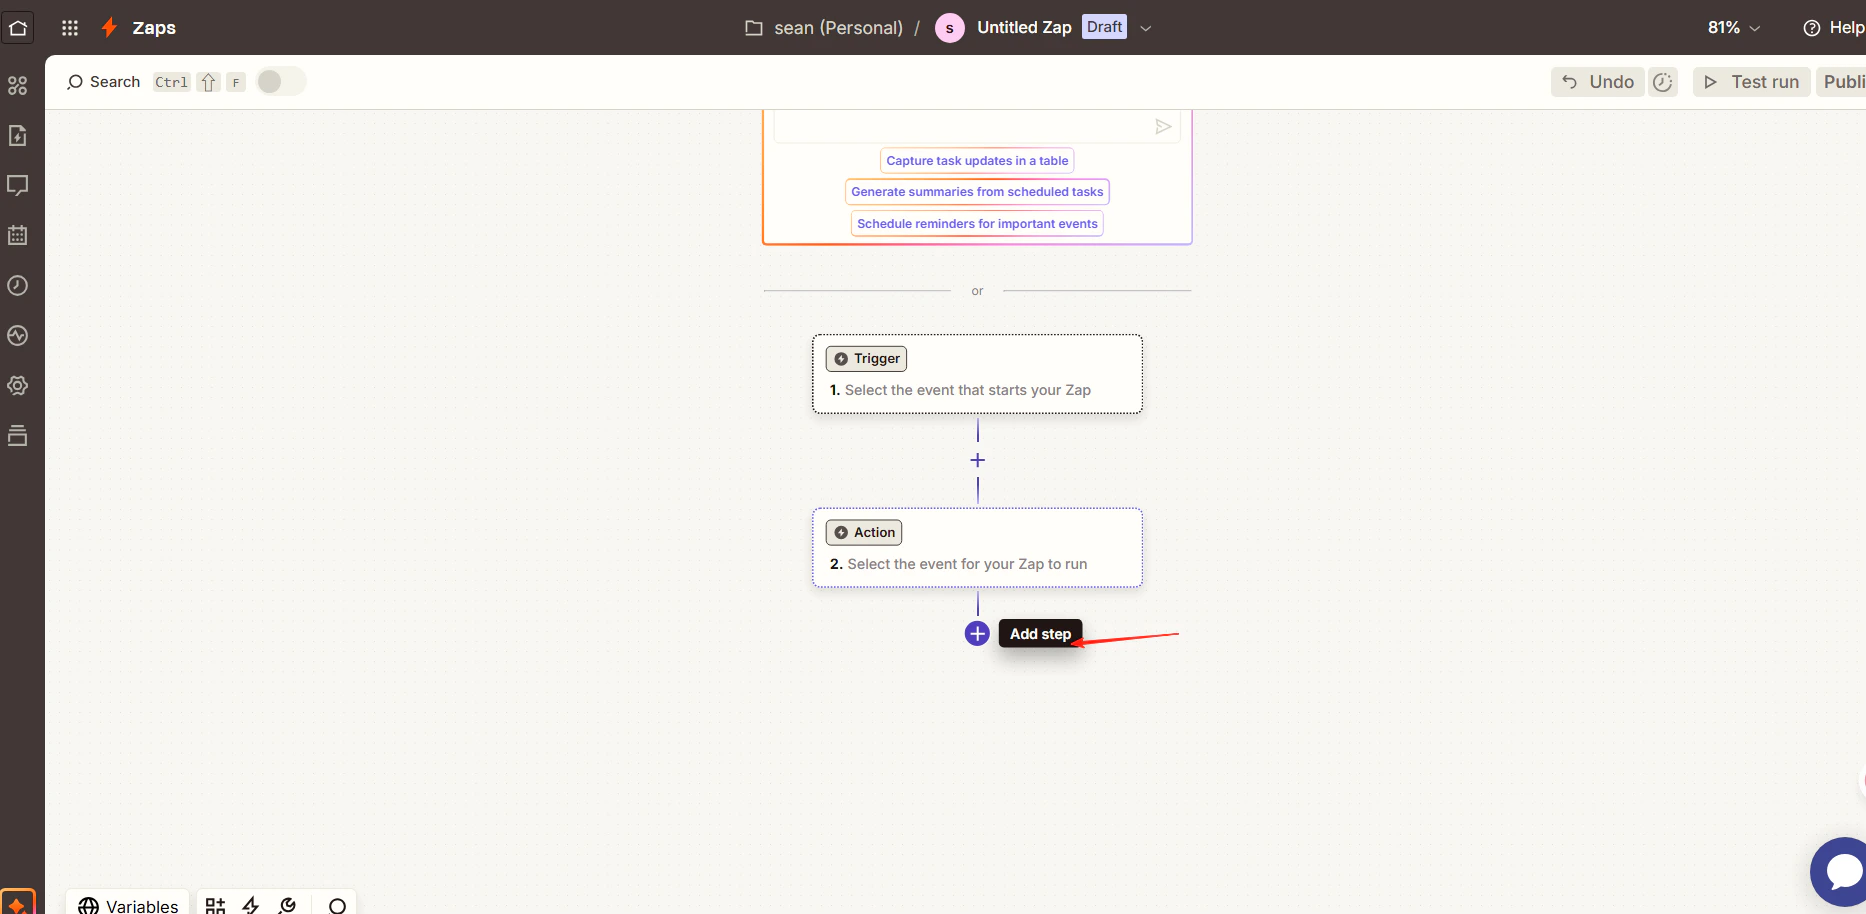Screen dimensions: 1866x914
Task: Start a Test run
Action: coord(1752,82)
